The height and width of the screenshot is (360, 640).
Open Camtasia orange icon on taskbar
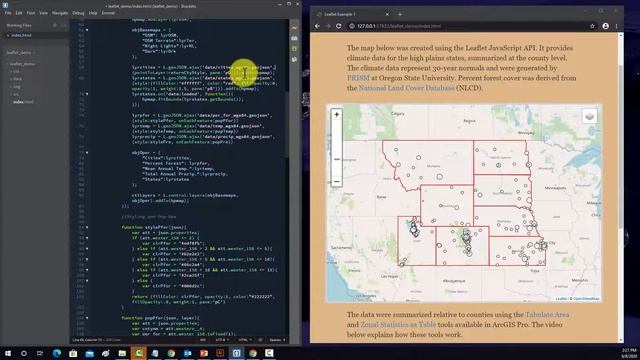138,353
